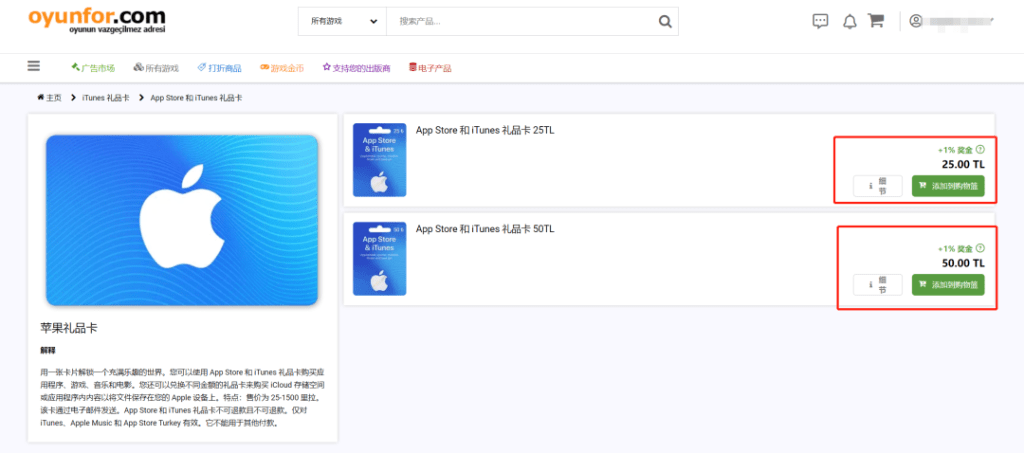Add the 25TL card to basket

[x=948, y=186]
